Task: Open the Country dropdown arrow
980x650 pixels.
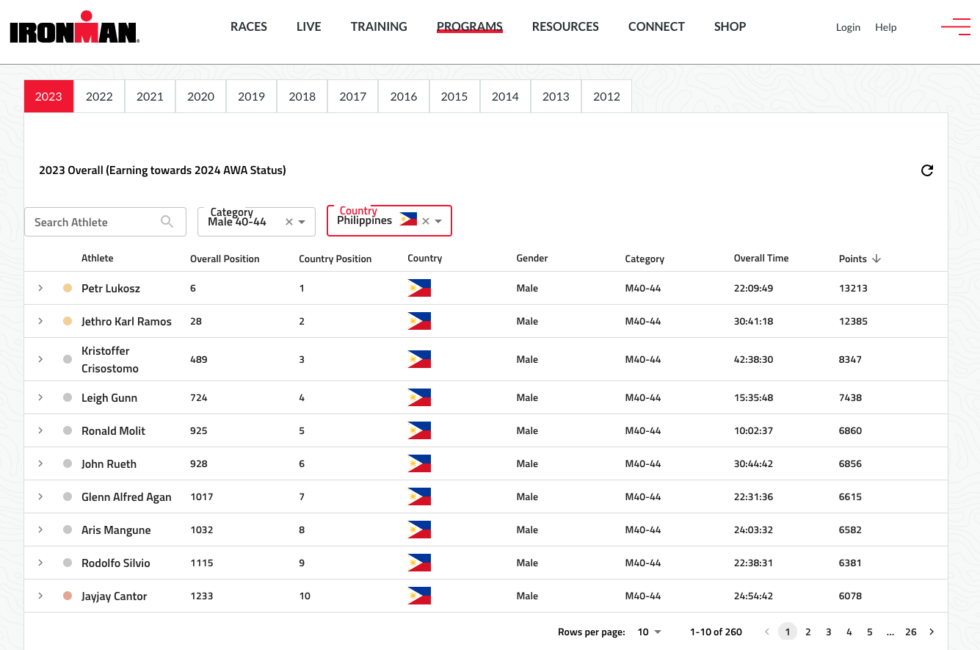Action: 438,221
